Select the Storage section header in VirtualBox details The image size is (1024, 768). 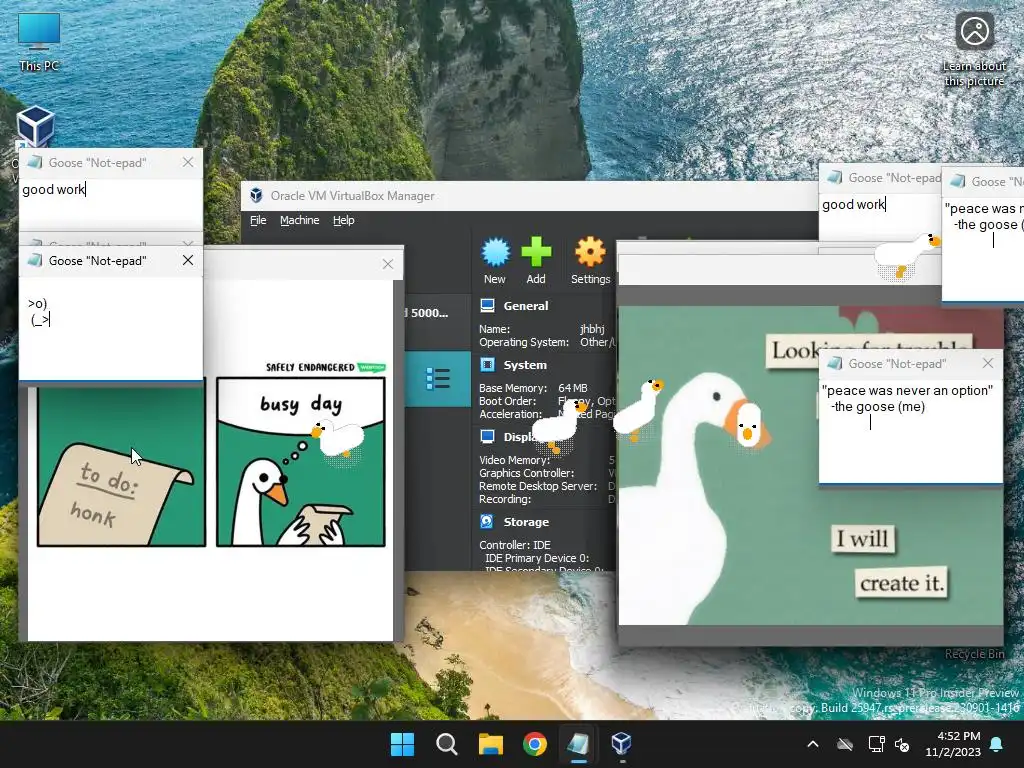click(526, 522)
